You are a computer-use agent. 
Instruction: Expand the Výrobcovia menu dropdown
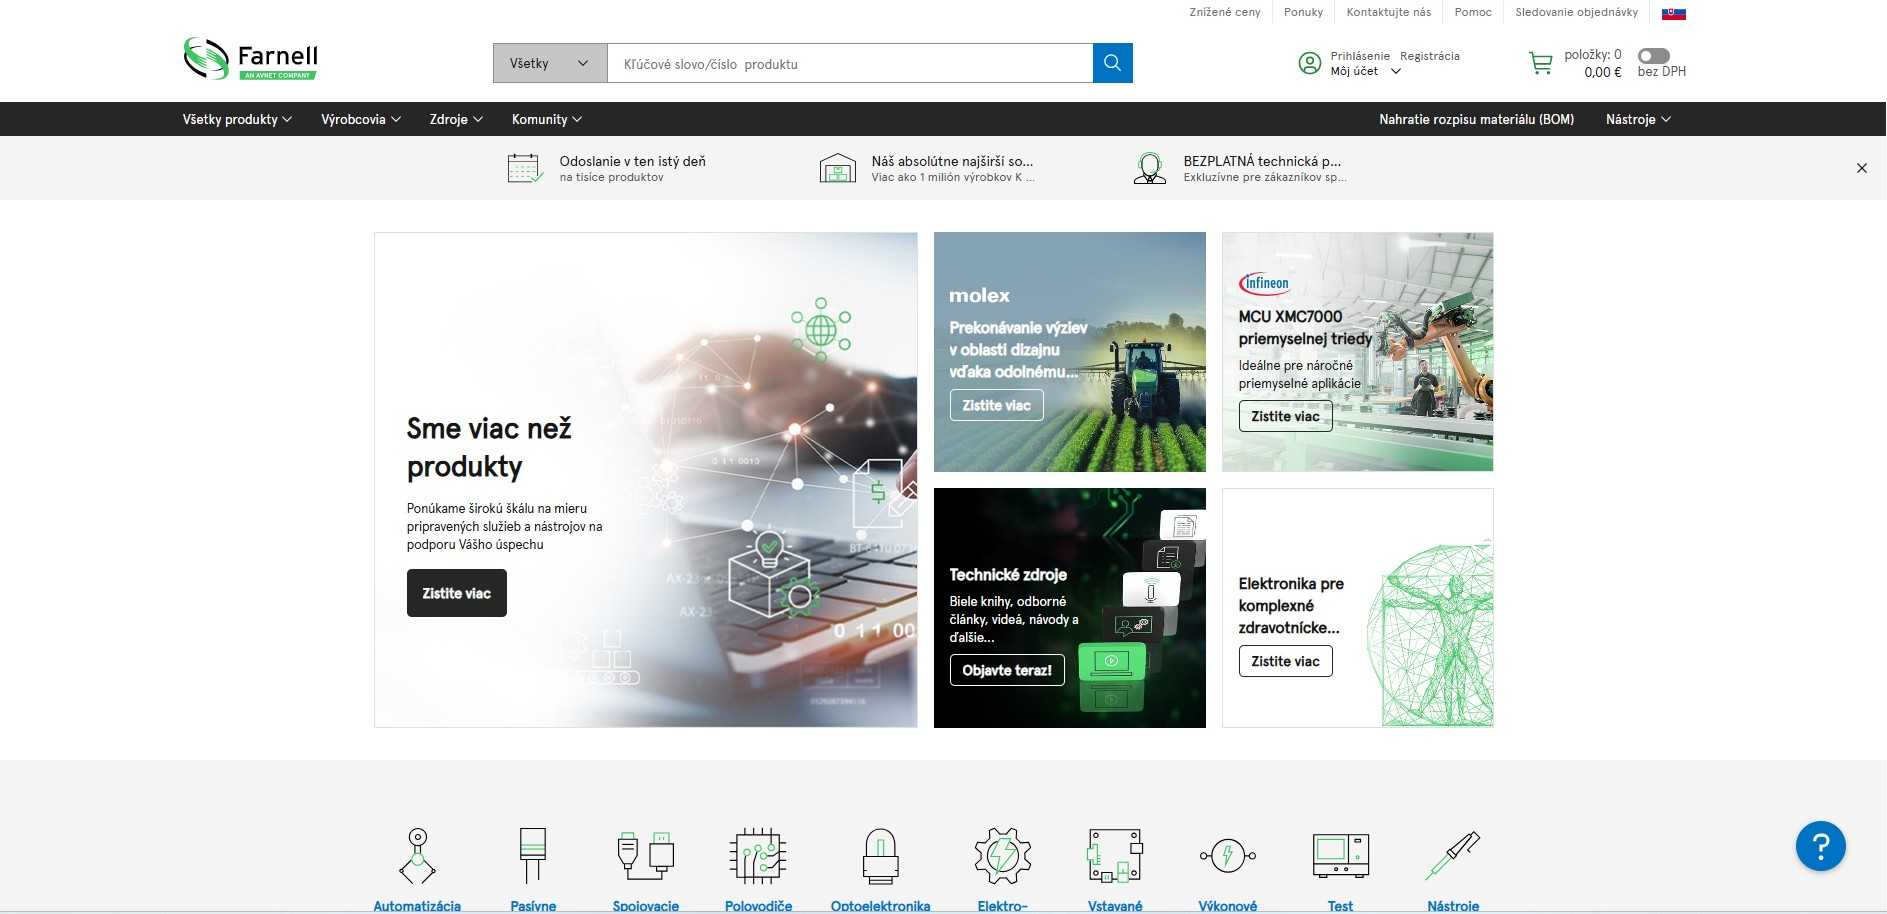tap(359, 119)
